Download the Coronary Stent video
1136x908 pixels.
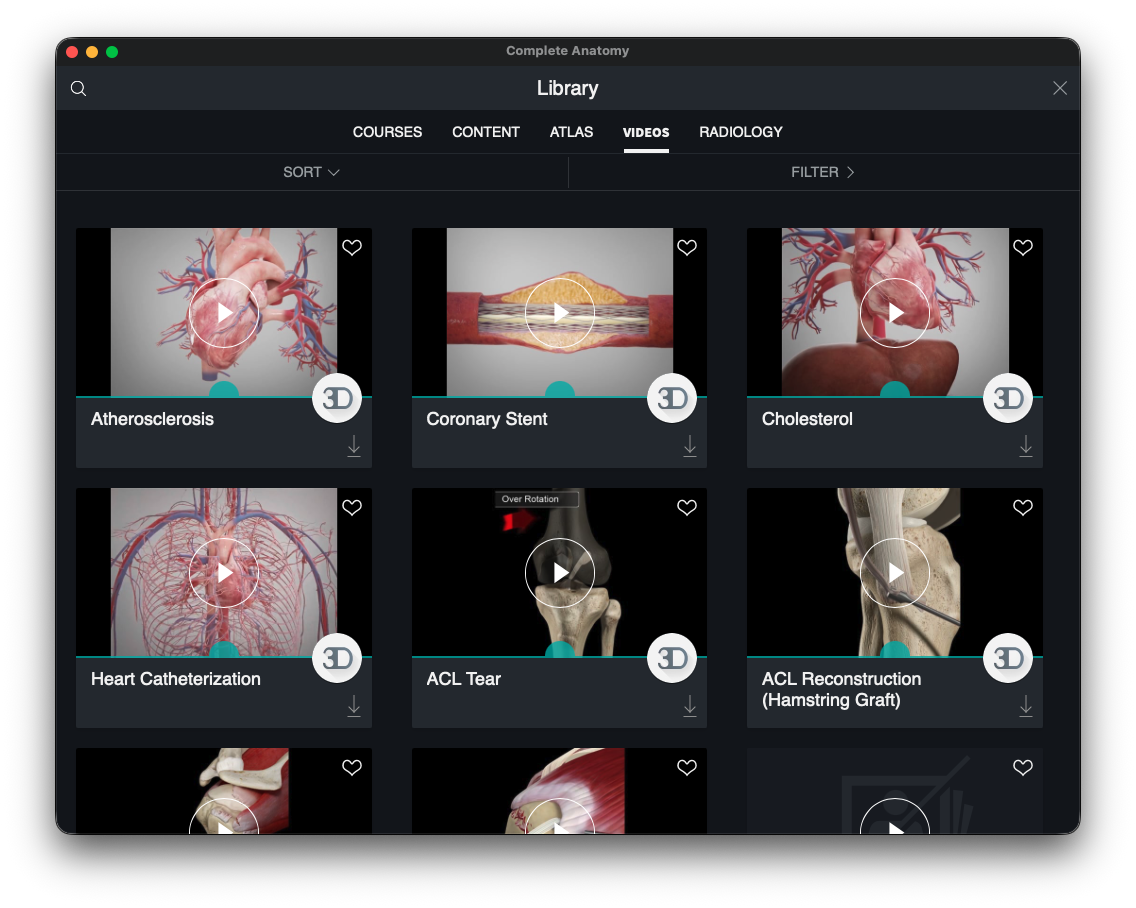tap(690, 446)
